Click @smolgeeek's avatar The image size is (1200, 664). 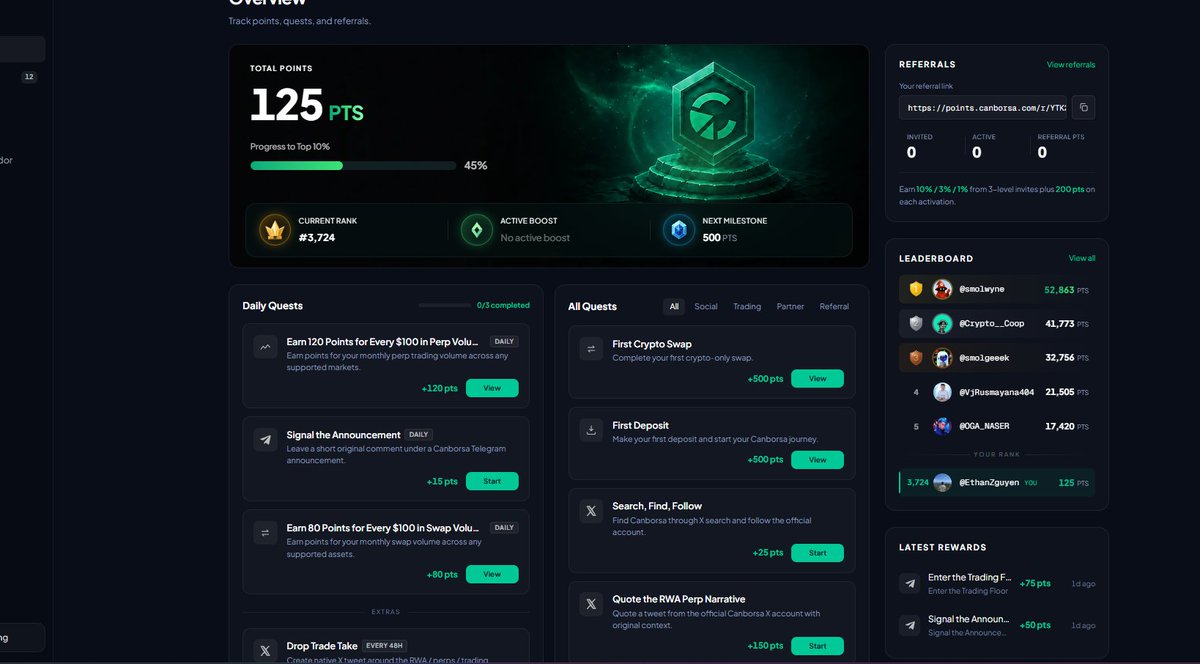point(942,357)
